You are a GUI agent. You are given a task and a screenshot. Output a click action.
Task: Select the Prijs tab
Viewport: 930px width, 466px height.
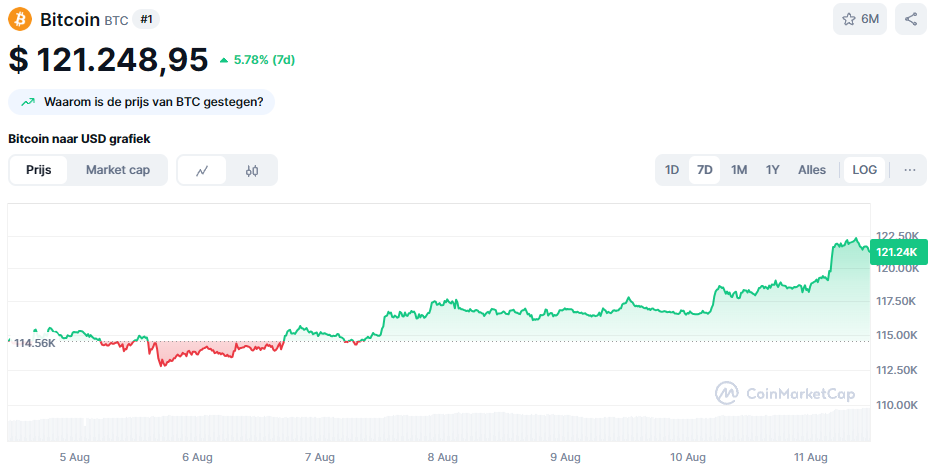point(39,170)
